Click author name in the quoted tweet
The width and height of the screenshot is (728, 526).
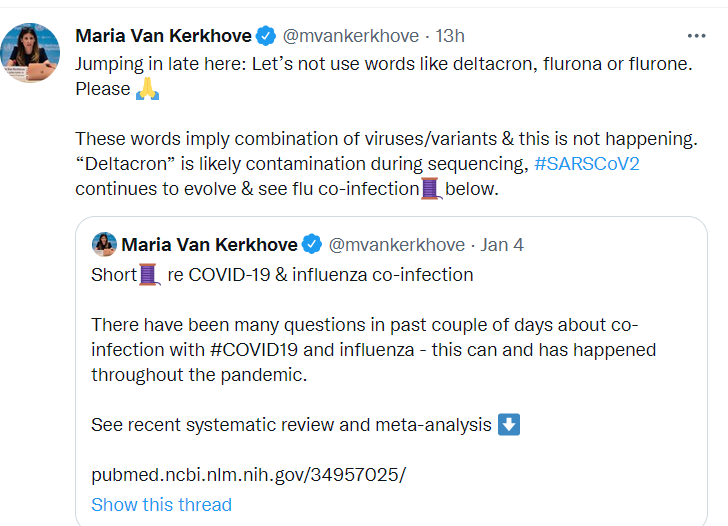pyautogui.click(x=209, y=245)
